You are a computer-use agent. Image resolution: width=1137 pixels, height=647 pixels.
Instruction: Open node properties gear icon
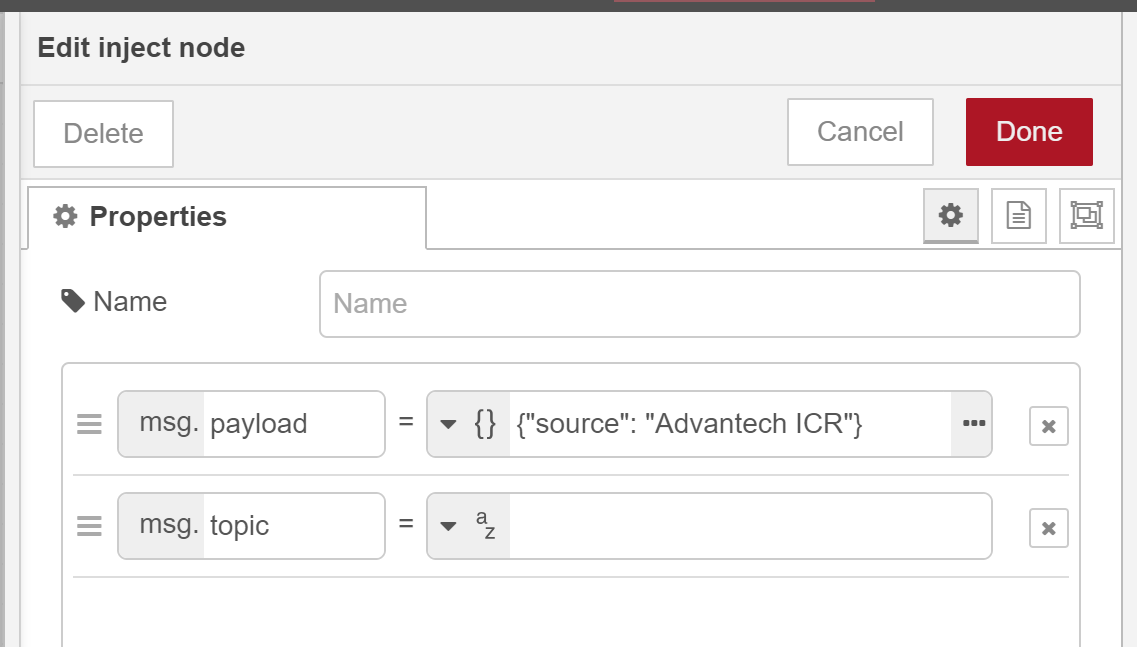click(950, 215)
